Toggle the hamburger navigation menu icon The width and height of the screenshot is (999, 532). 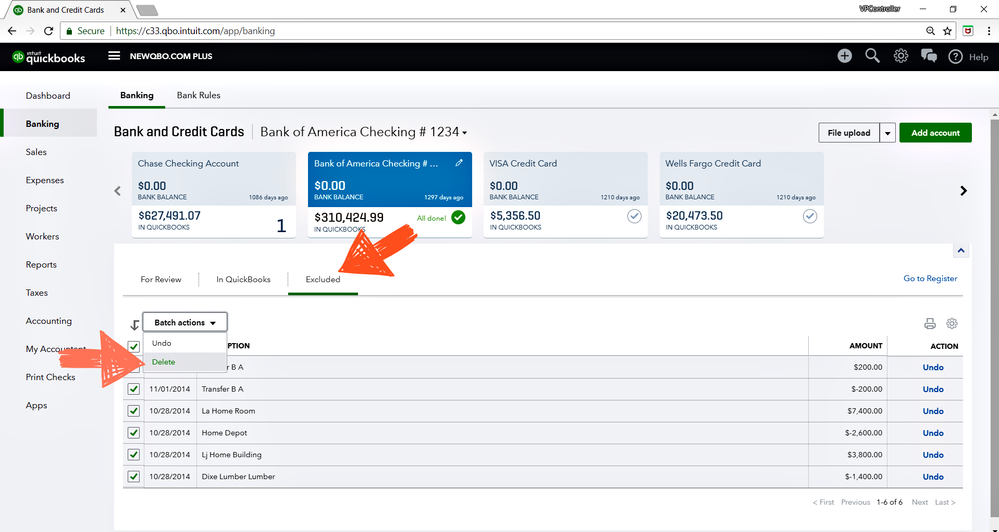(x=114, y=56)
